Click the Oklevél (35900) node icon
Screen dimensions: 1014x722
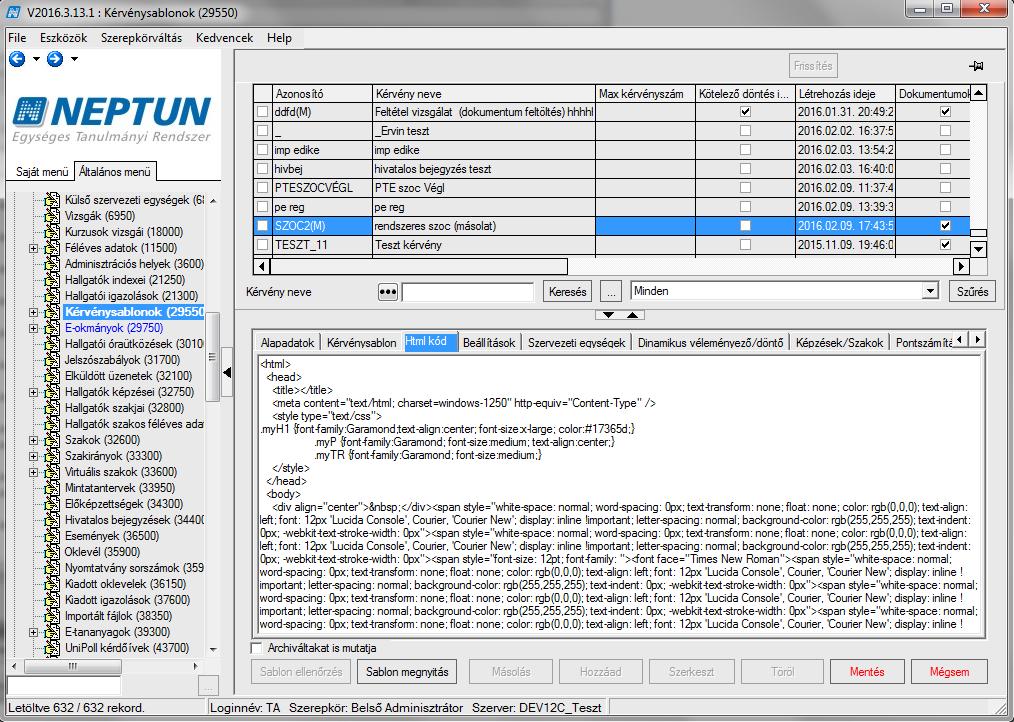(52, 552)
